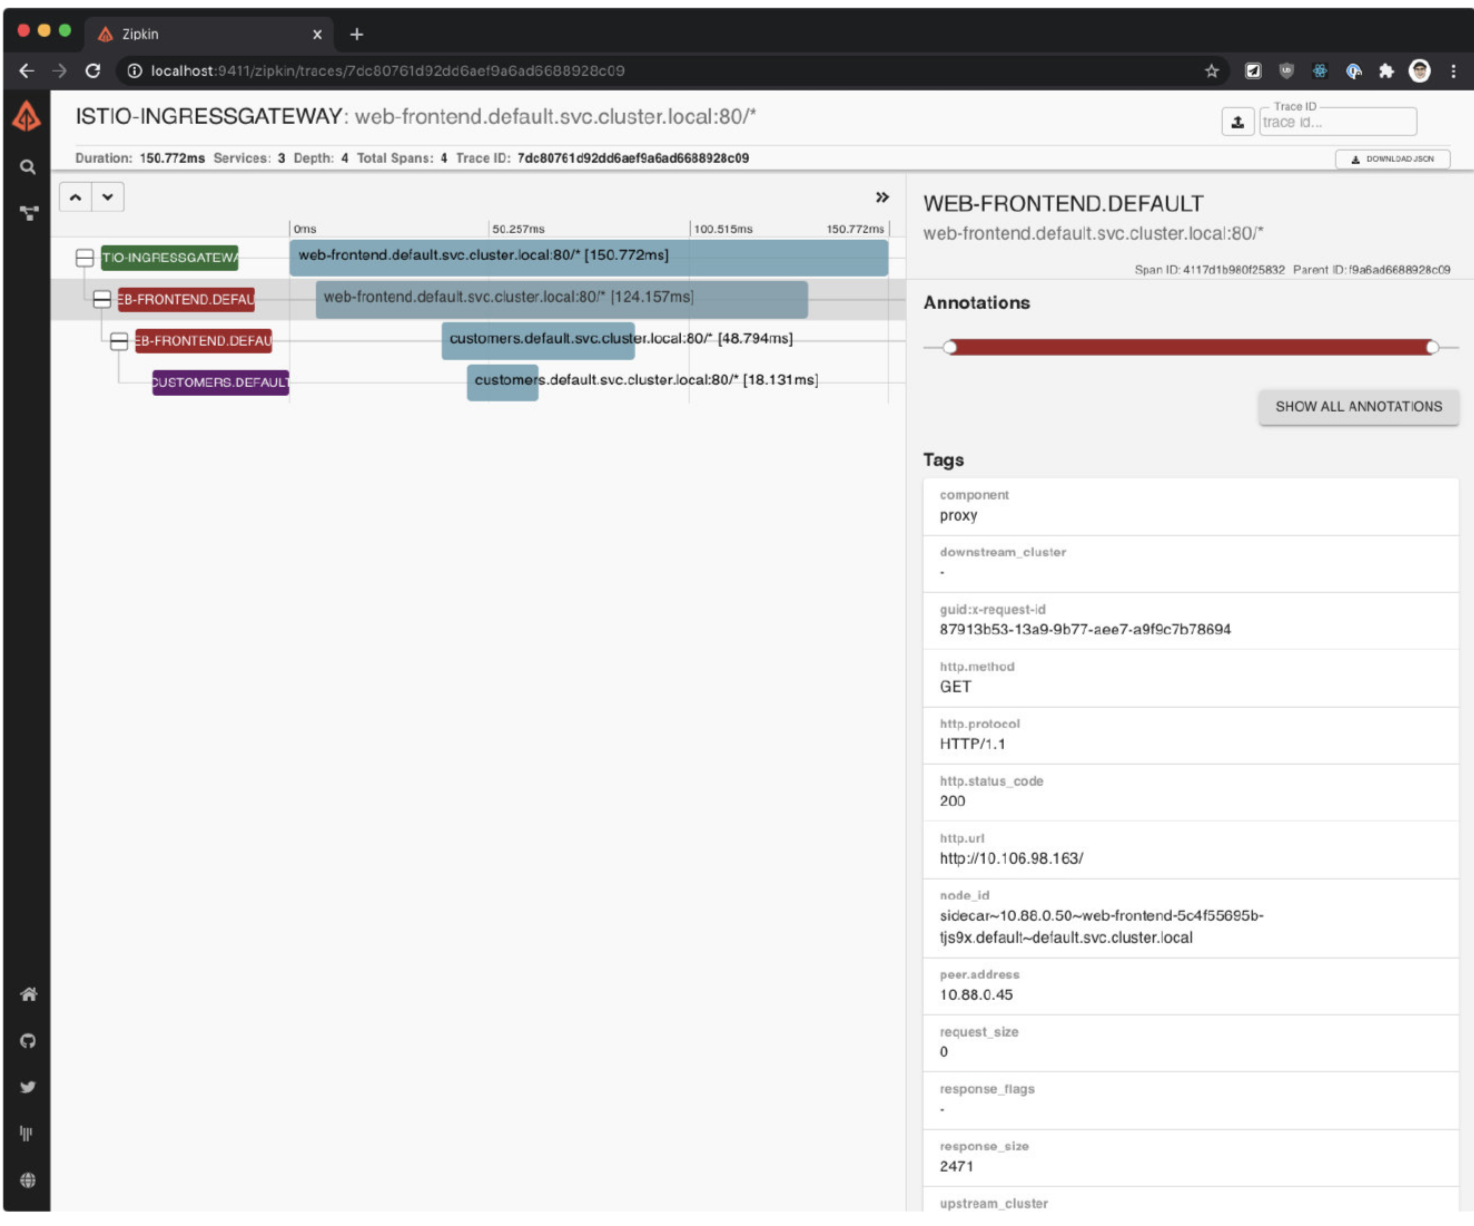Click the Show All Annotations button
Image resolution: width=1474 pixels, height=1226 pixels.
pos(1358,407)
